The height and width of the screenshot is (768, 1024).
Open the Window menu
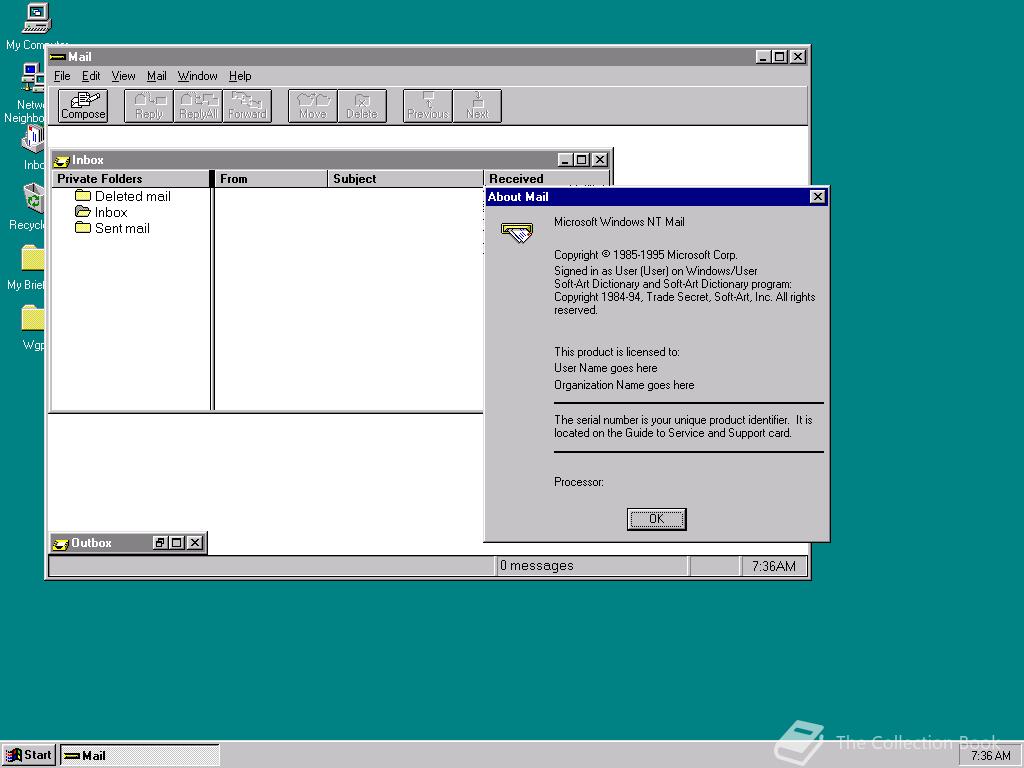tap(197, 76)
